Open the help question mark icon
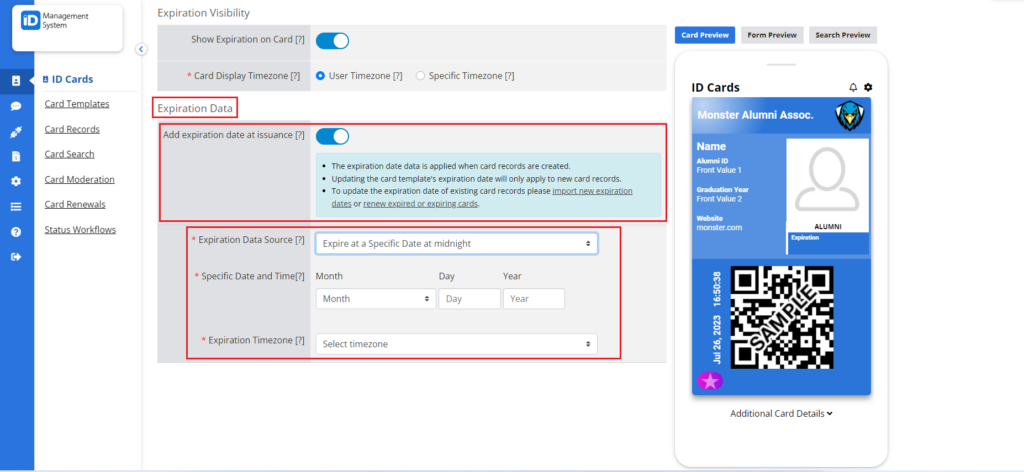The image size is (1024, 472). tap(16, 232)
